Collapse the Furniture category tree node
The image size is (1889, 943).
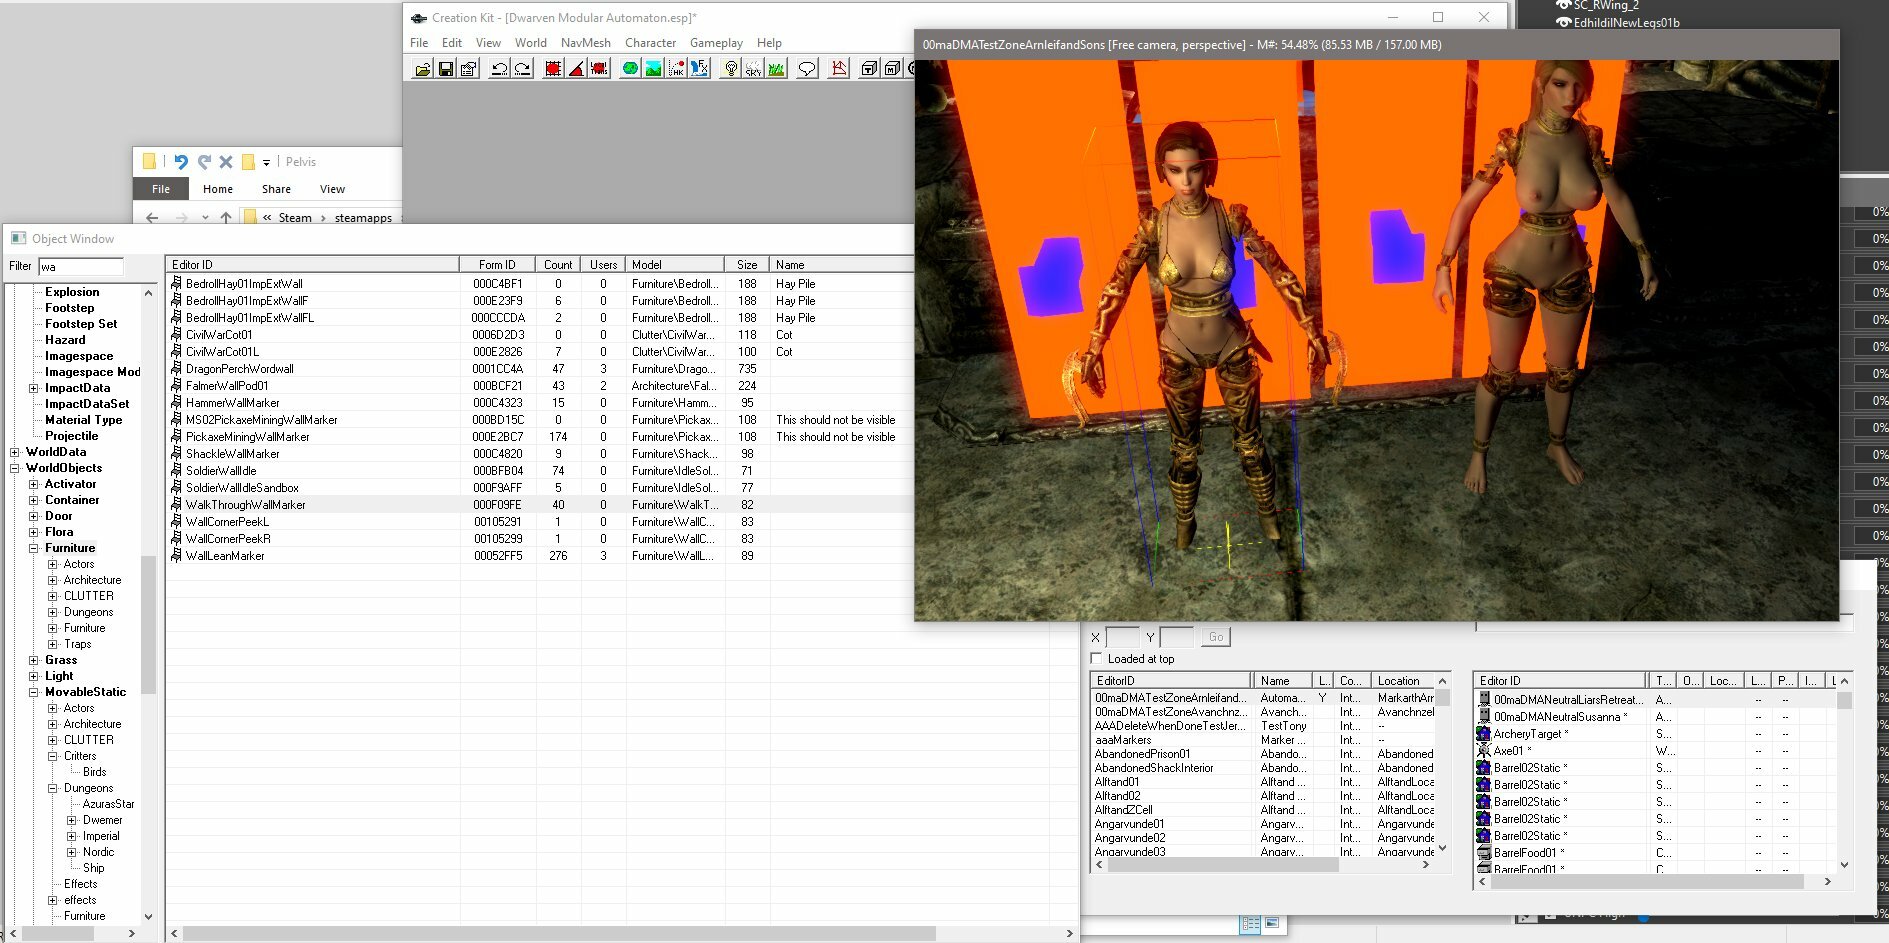tap(34, 548)
